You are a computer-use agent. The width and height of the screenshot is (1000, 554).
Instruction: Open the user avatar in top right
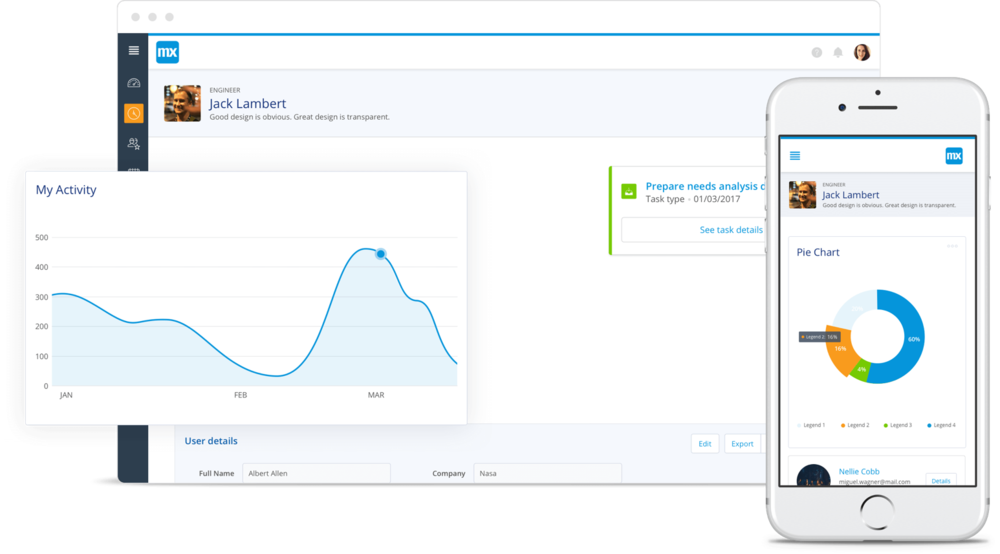click(x=862, y=52)
